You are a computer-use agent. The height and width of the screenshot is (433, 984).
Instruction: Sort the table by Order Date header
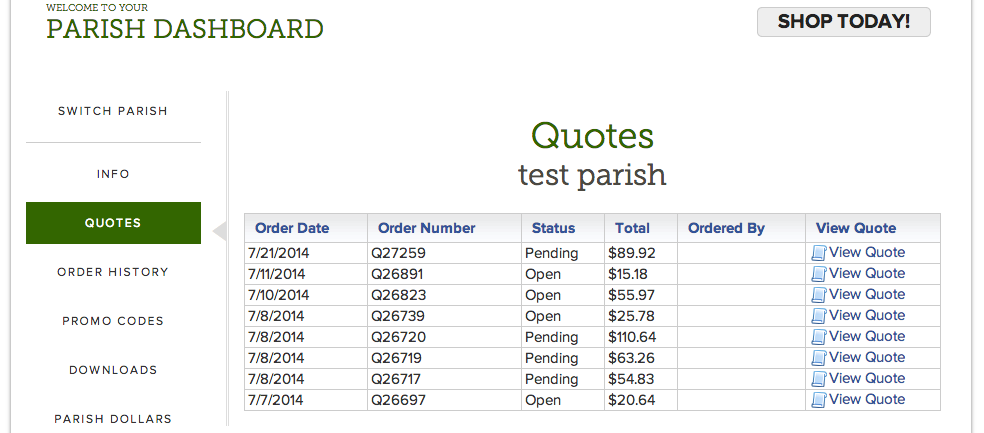[292, 228]
